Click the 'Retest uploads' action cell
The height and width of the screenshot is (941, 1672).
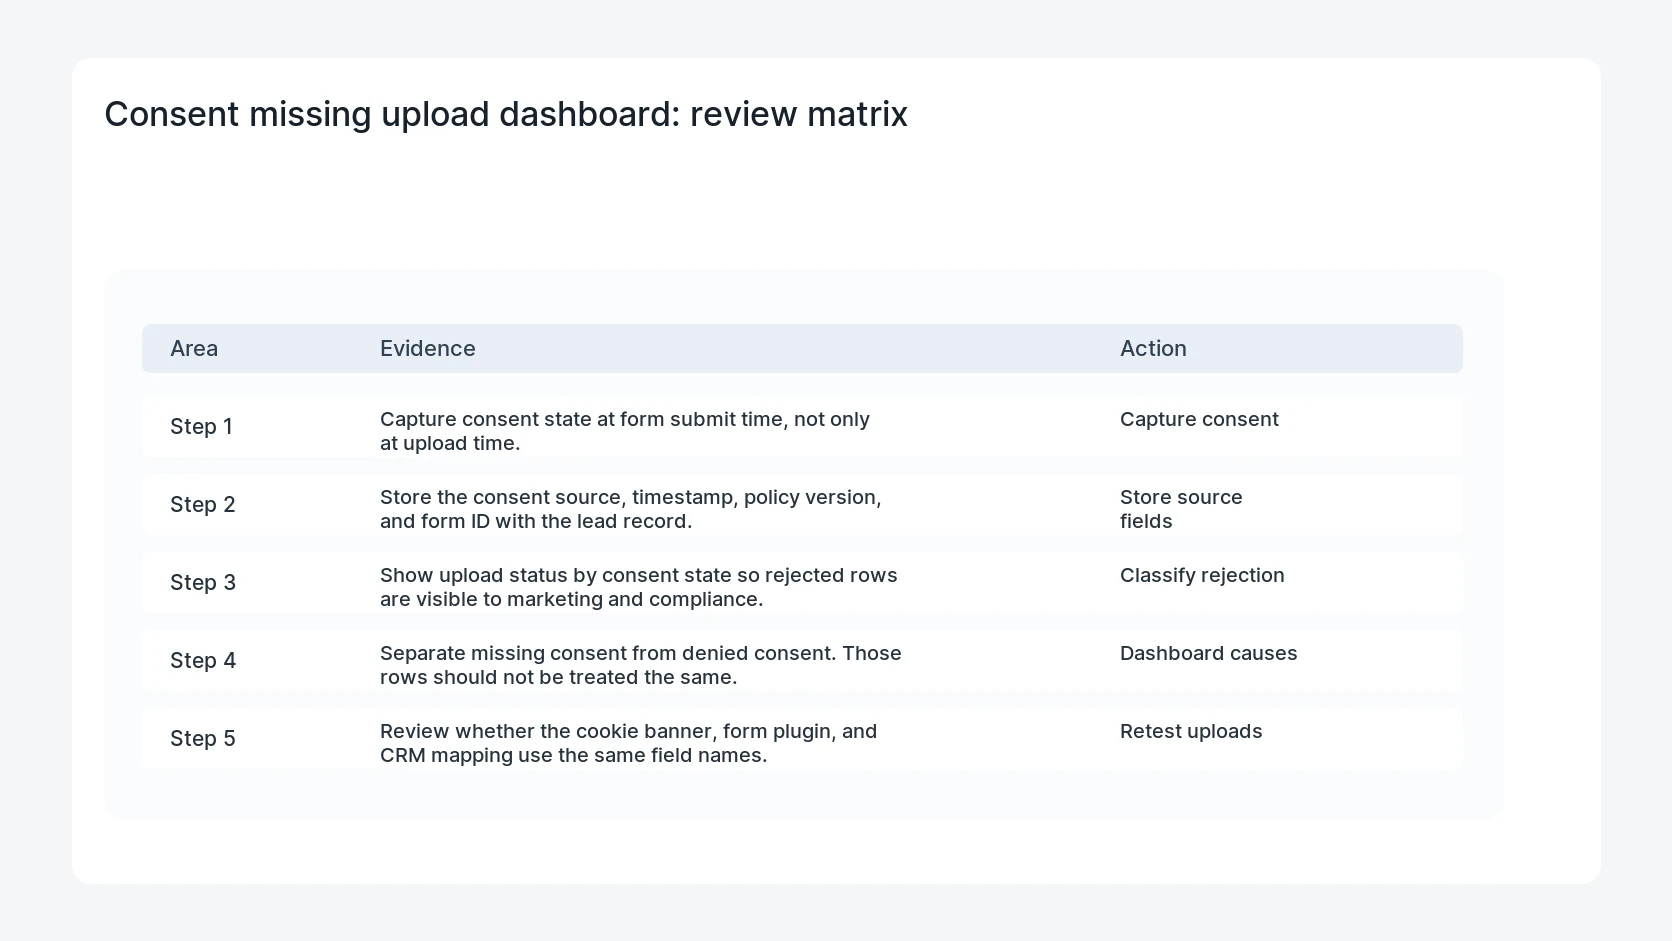[x=1191, y=731]
